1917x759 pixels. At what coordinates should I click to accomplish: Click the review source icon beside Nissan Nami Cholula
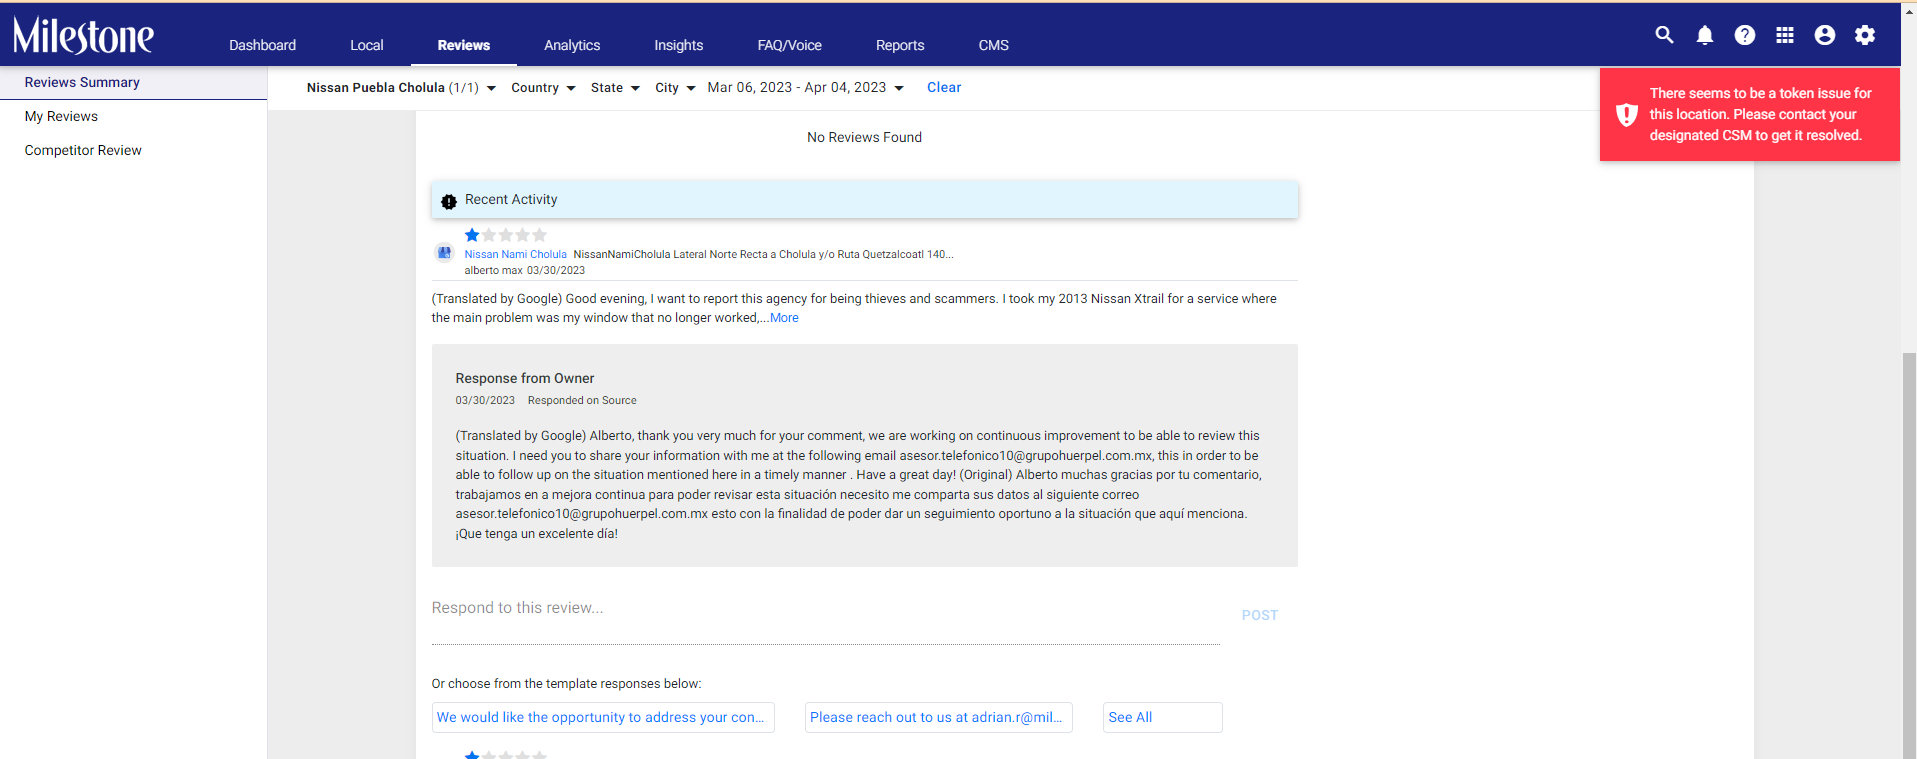click(x=445, y=252)
